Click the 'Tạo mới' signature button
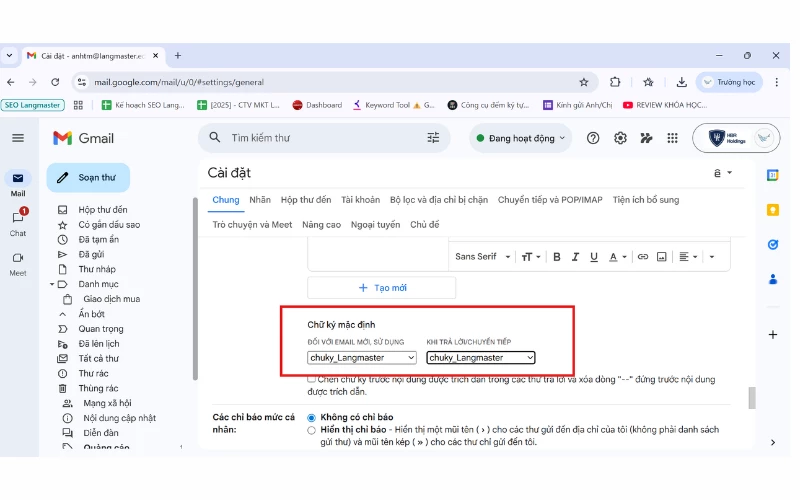The image size is (800, 500). click(381, 287)
